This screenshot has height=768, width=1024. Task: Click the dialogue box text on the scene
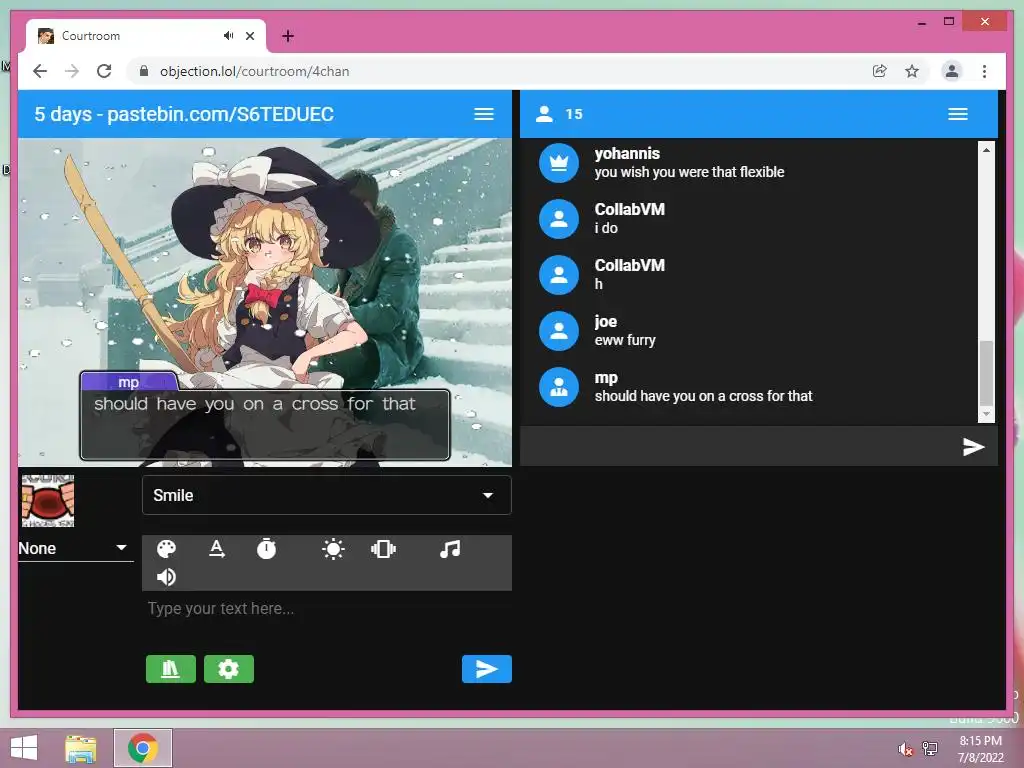point(255,404)
